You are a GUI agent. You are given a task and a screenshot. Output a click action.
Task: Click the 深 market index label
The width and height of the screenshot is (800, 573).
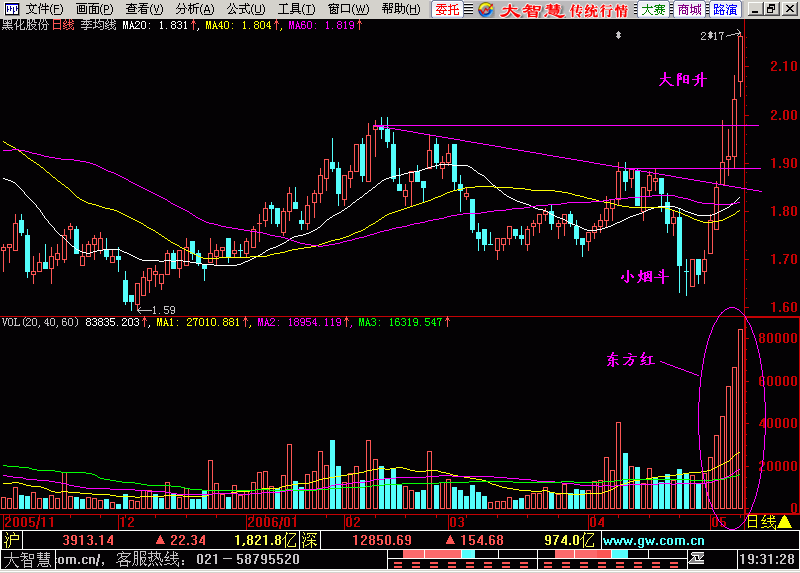[310, 540]
